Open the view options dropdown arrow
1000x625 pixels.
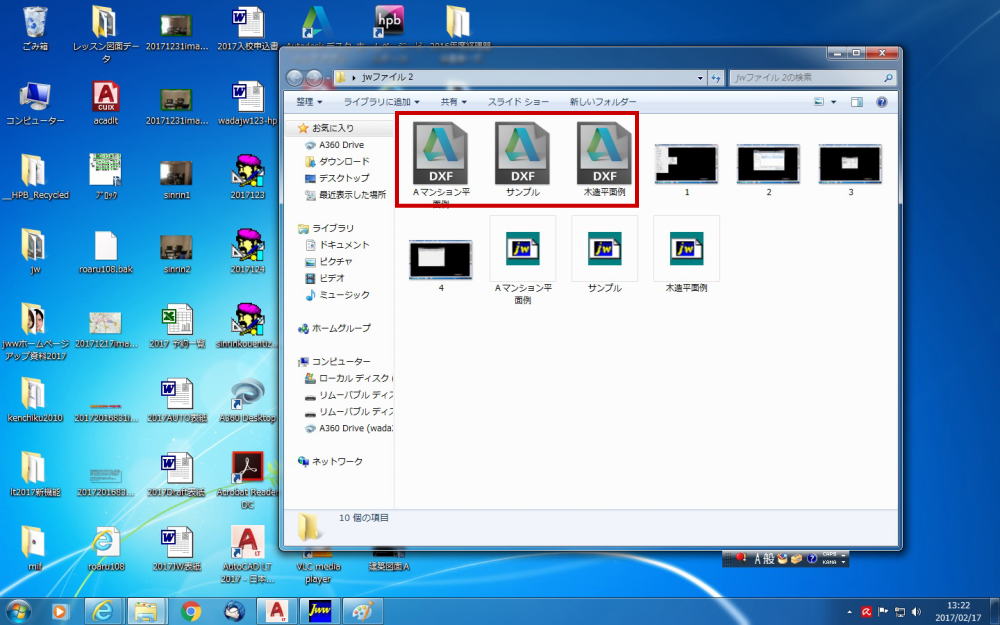[833, 102]
